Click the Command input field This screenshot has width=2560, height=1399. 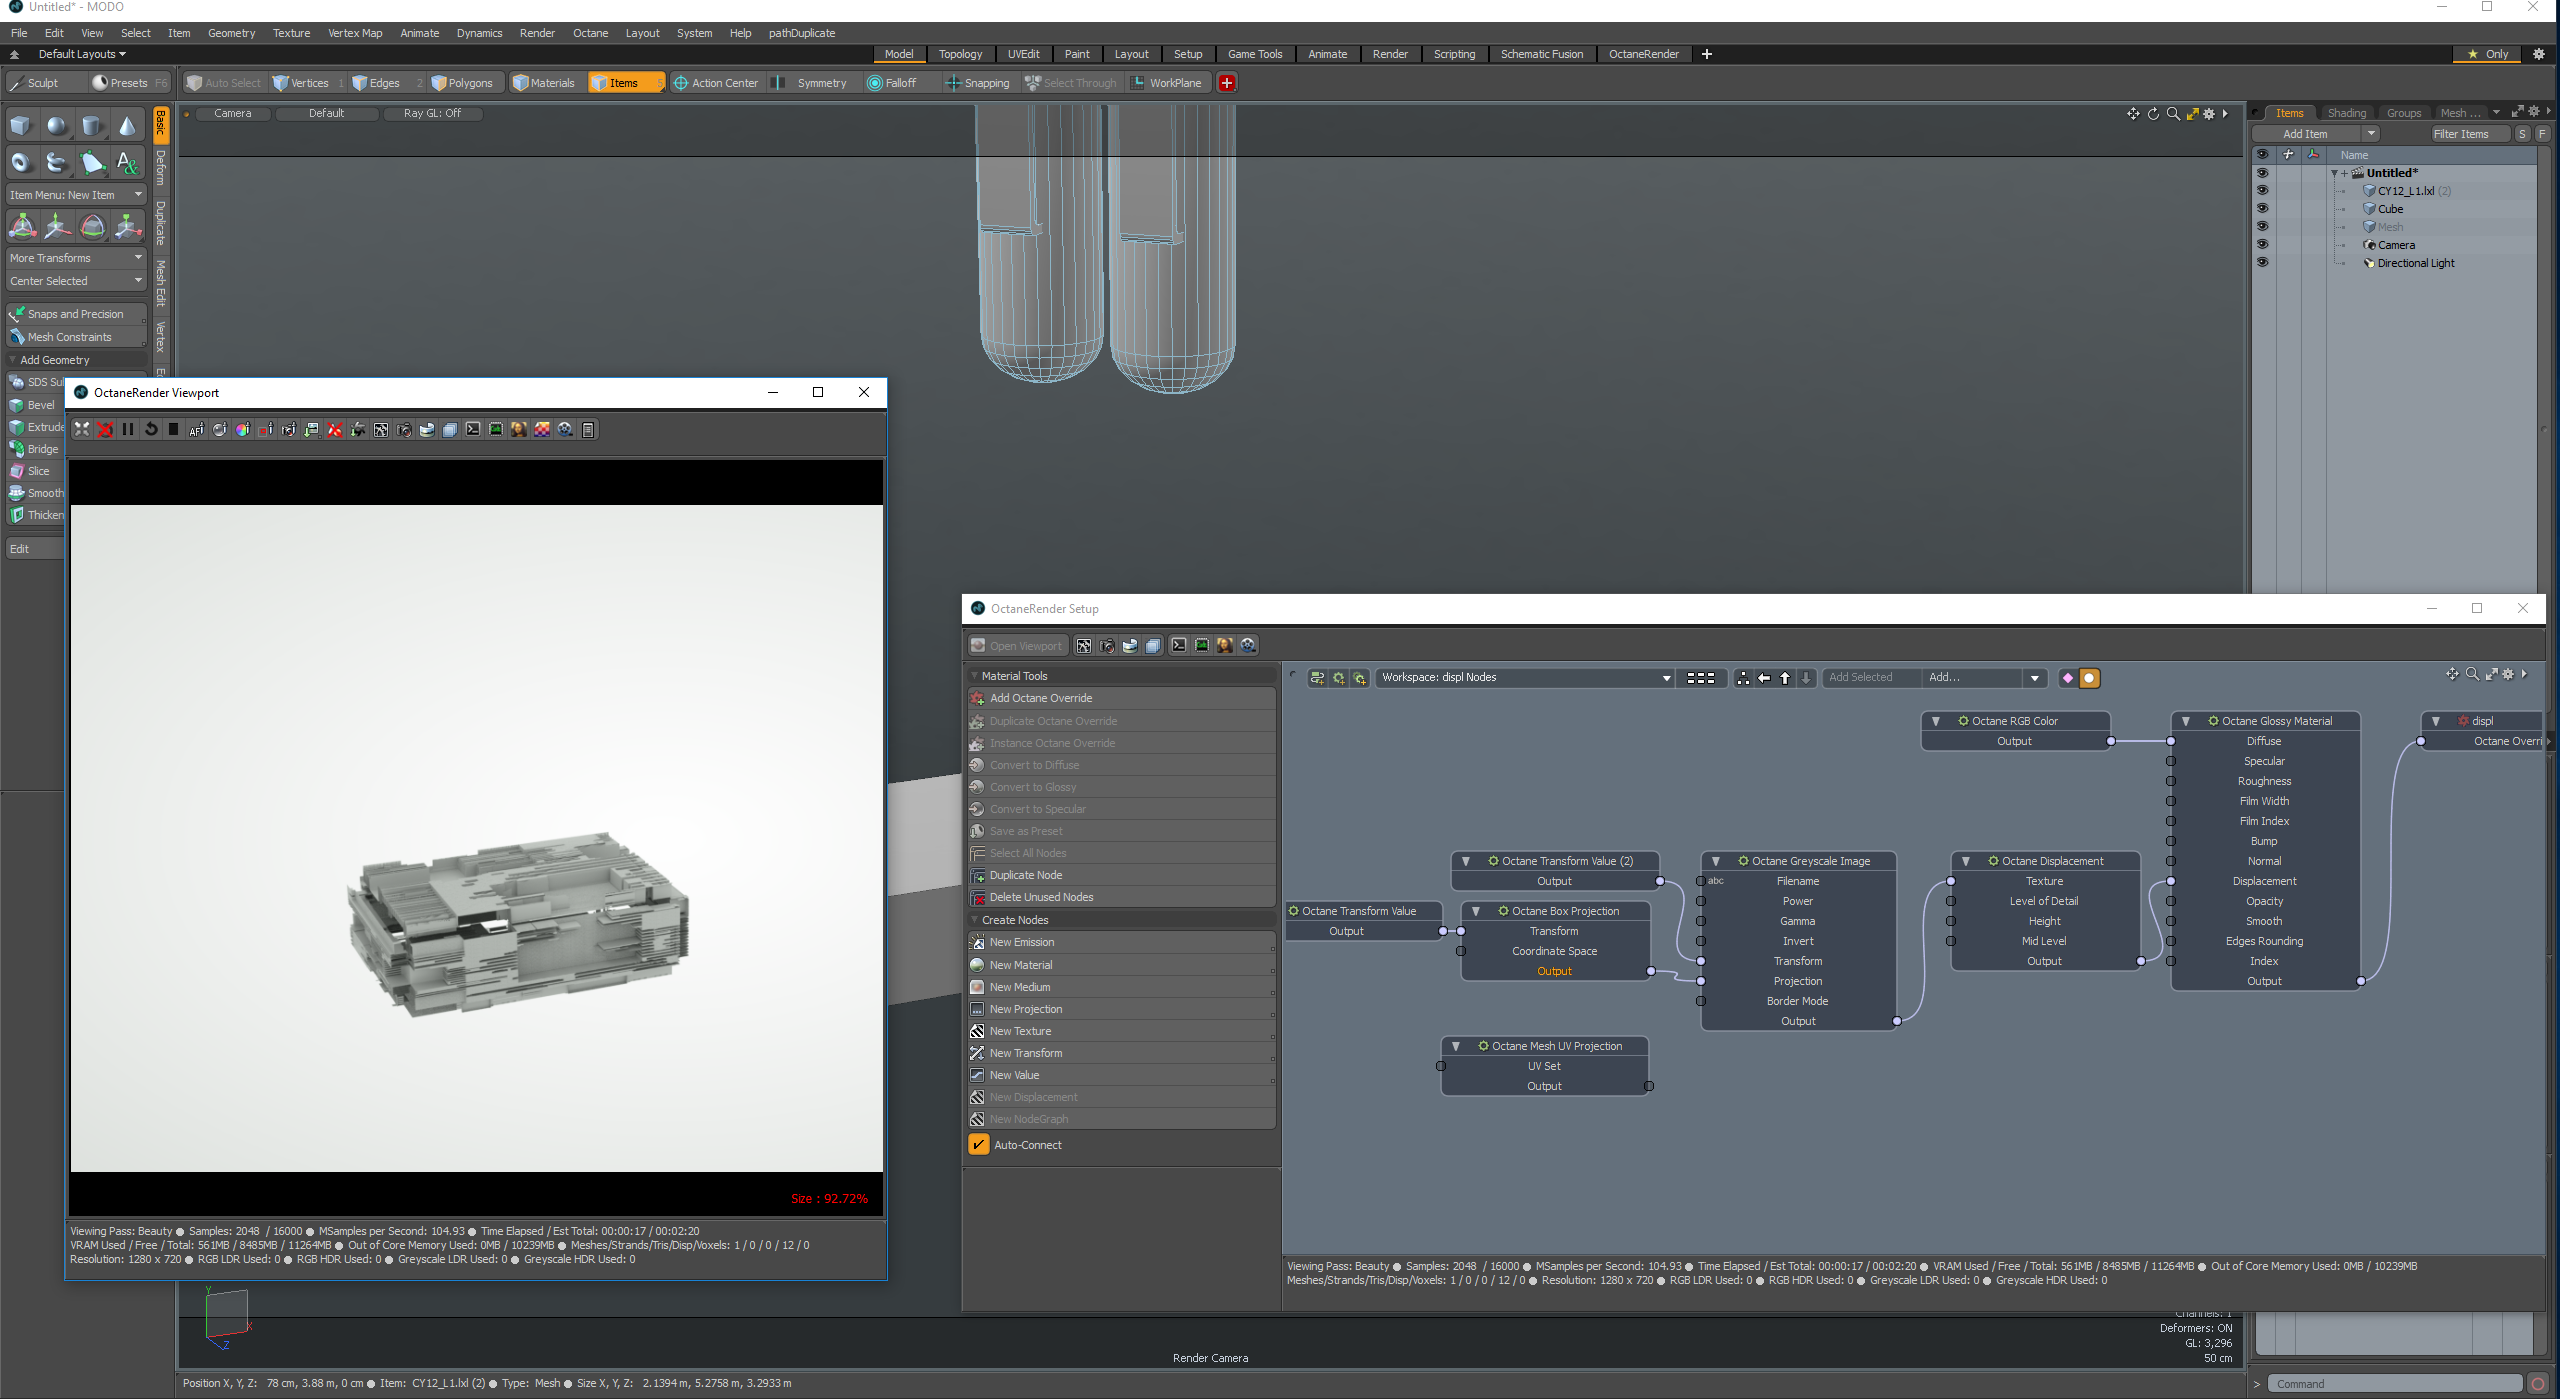click(2395, 1384)
